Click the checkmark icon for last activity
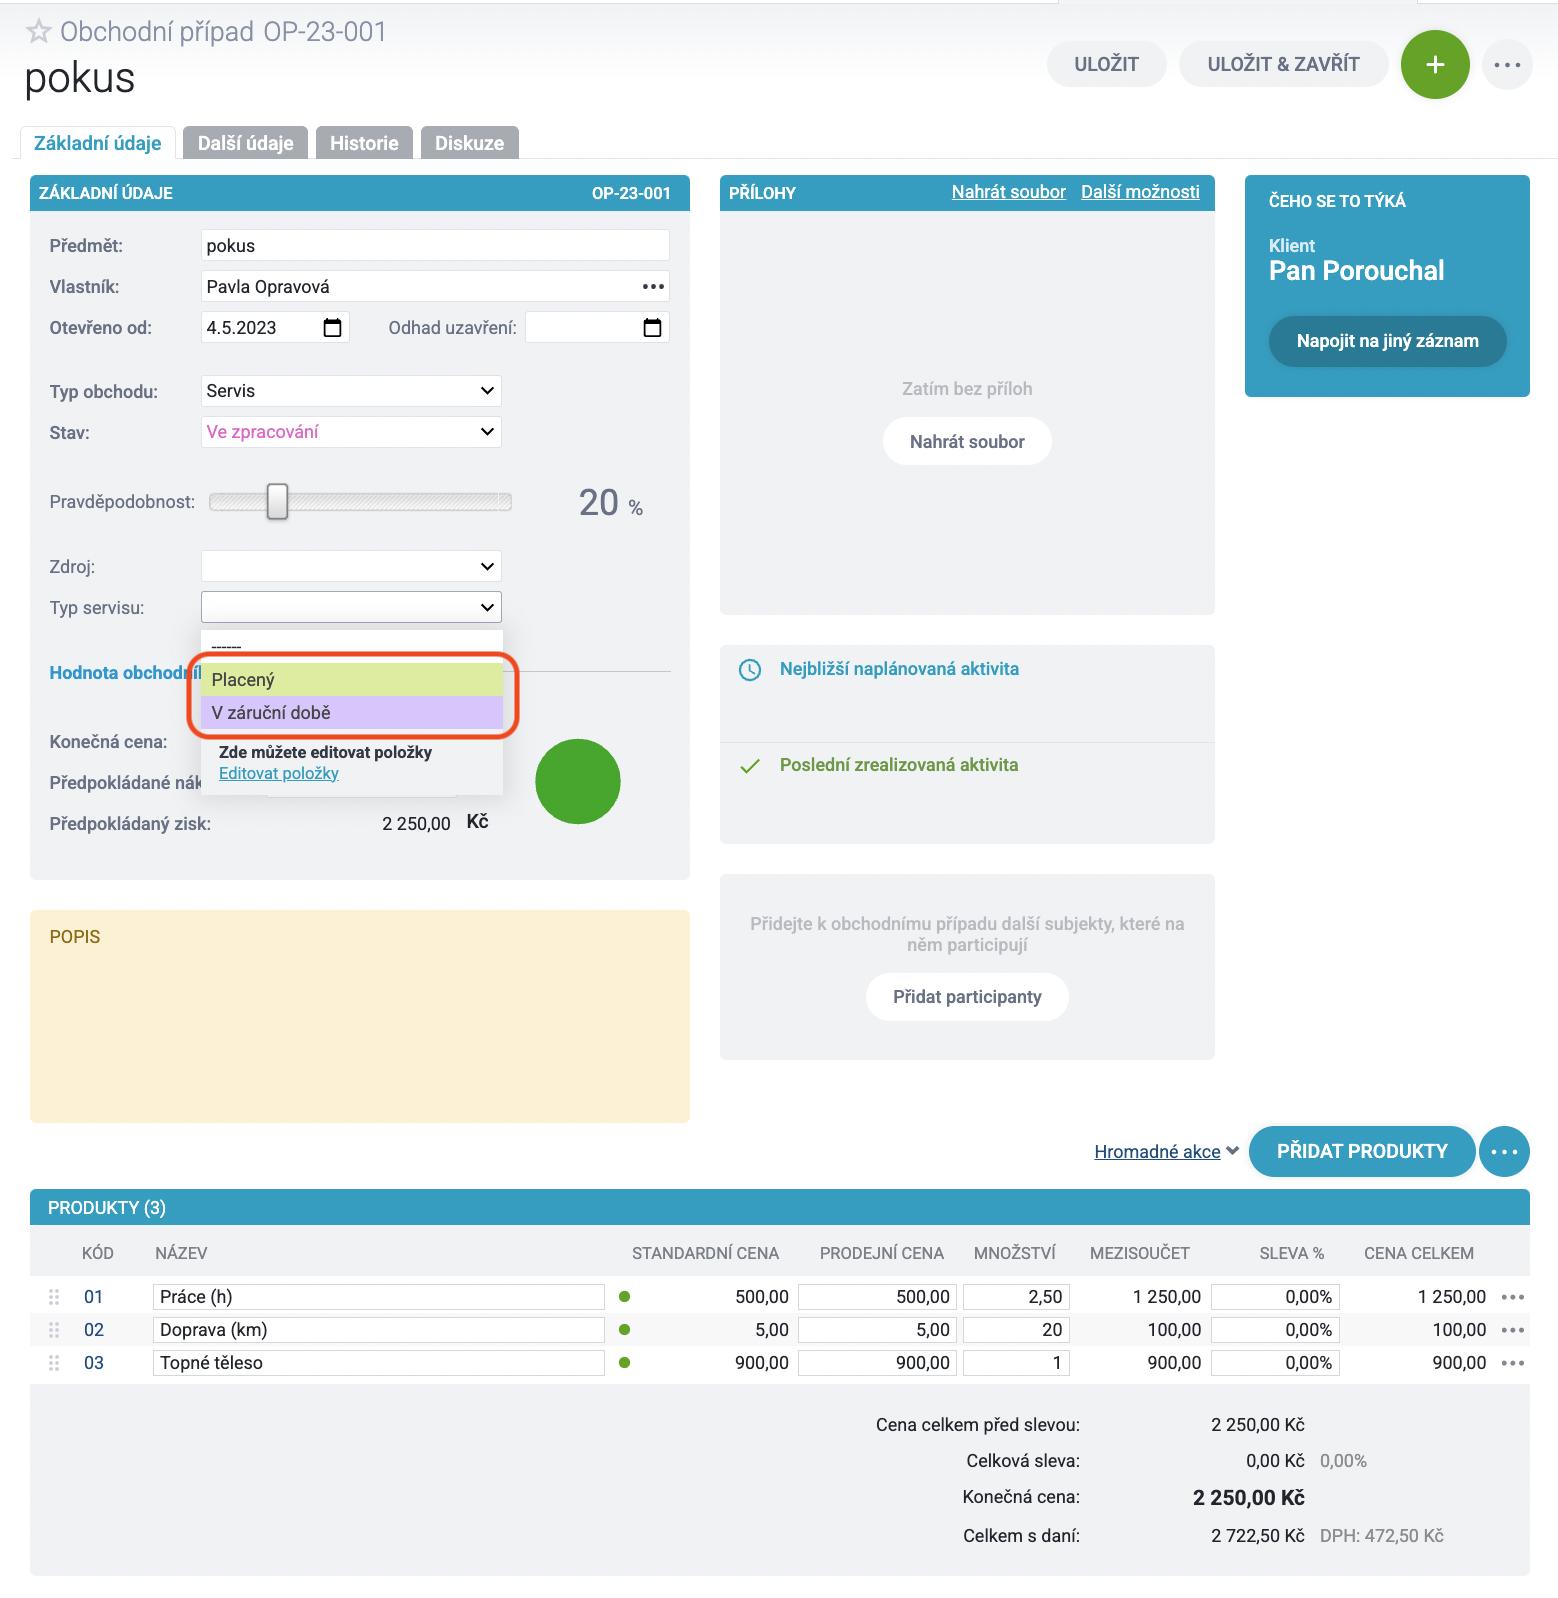 click(x=749, y=766)
